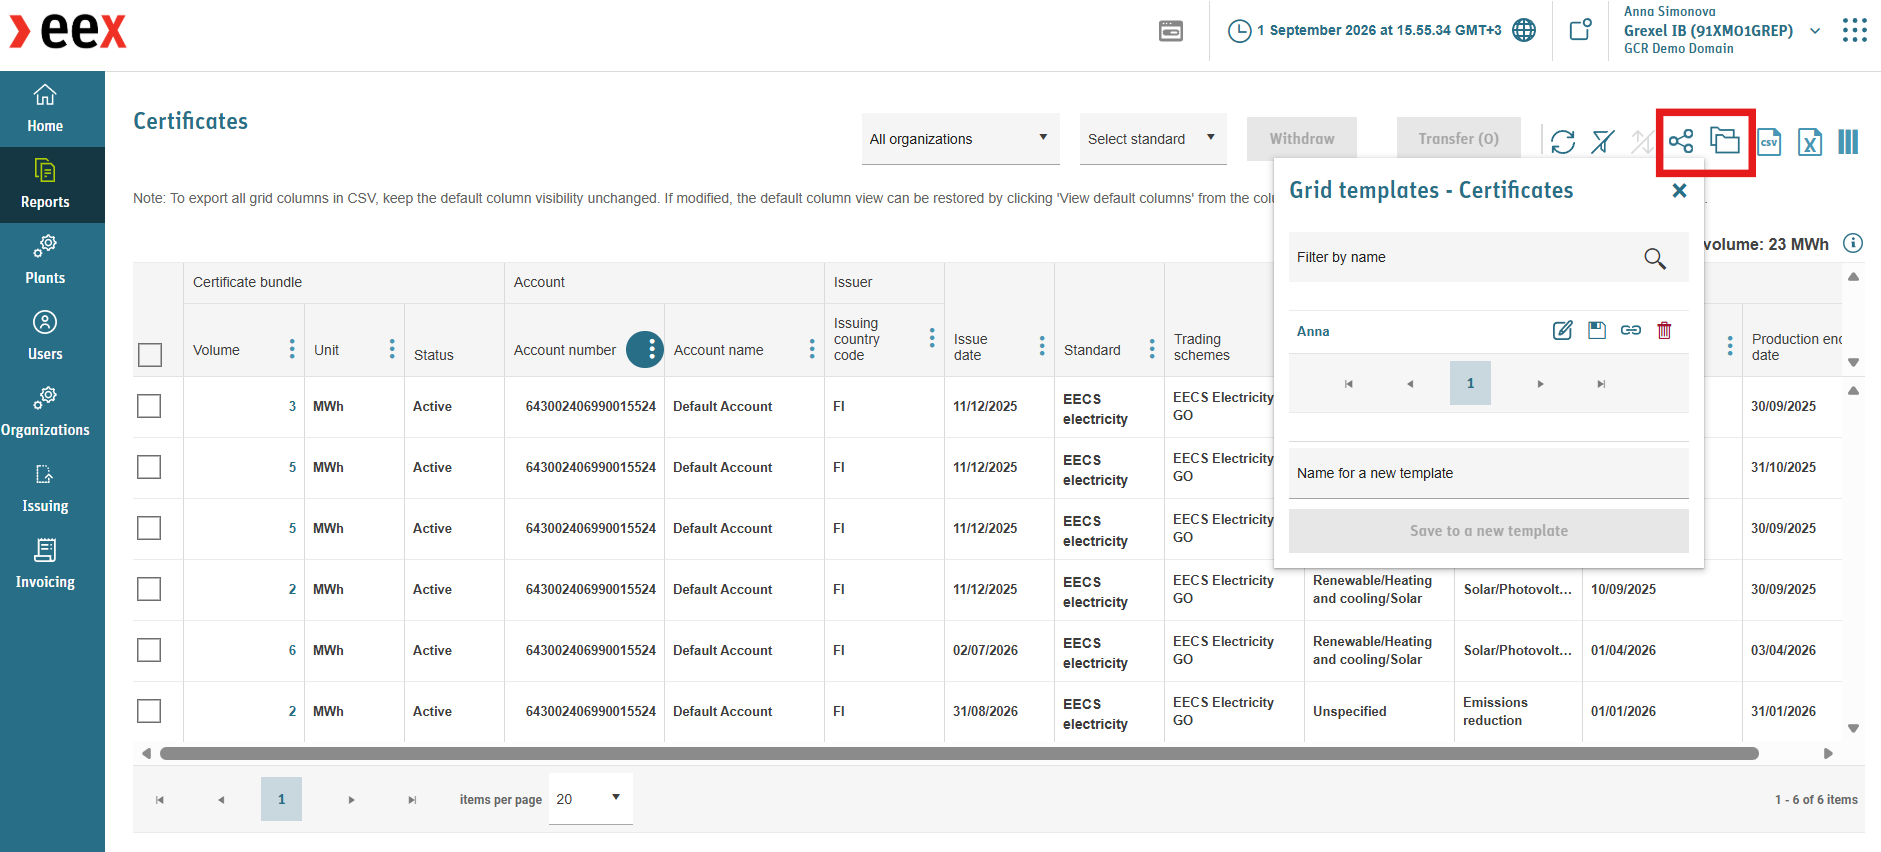The height and width of the screenshot is (852, 1881).
Task: Select checkbox for row ending 31/10/2025
Action: tap(149, 467)
